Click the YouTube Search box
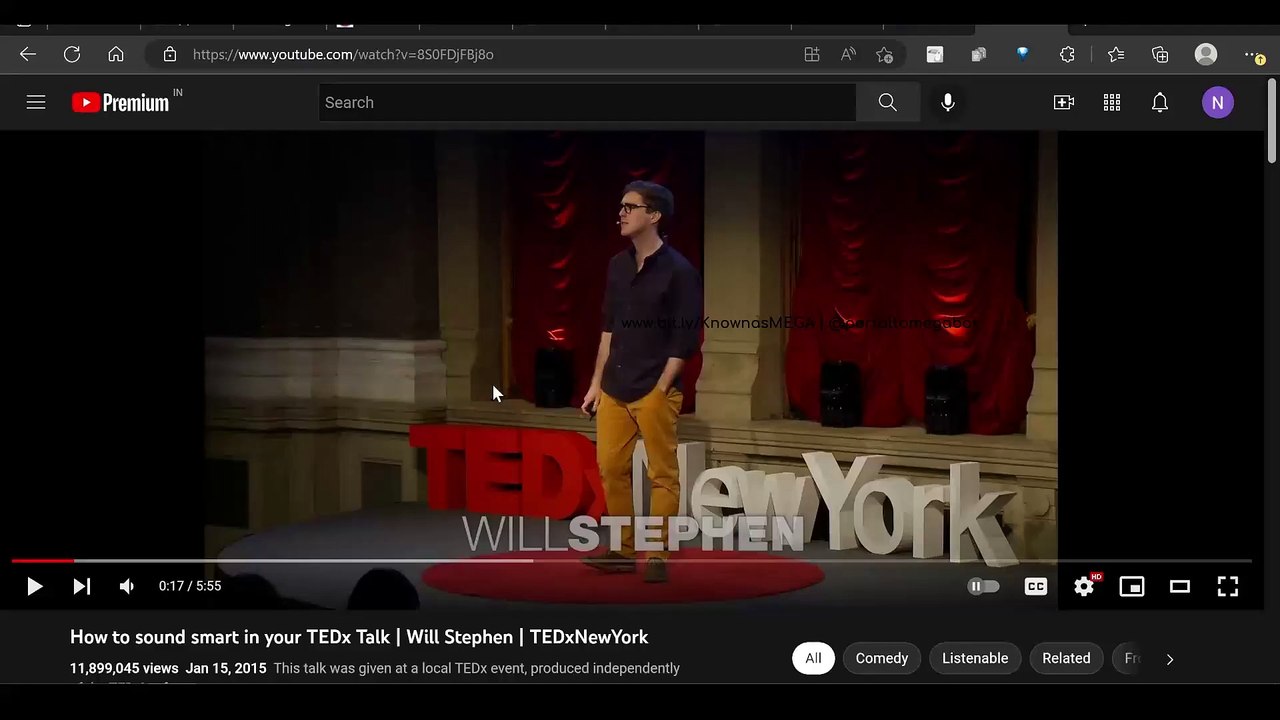The image size is (1280, 720). (x=587, y=102)
